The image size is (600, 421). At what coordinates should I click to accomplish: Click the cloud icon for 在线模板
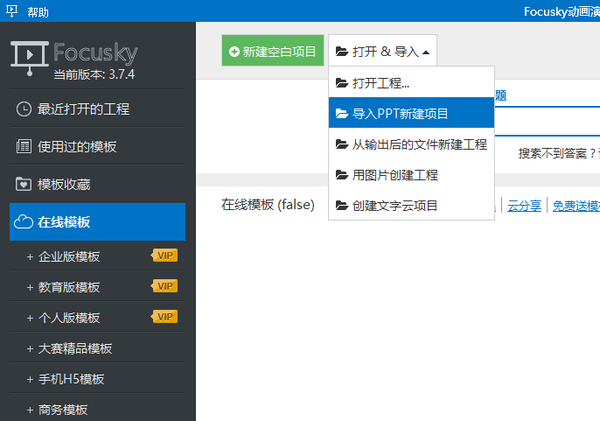coord(23,222)
